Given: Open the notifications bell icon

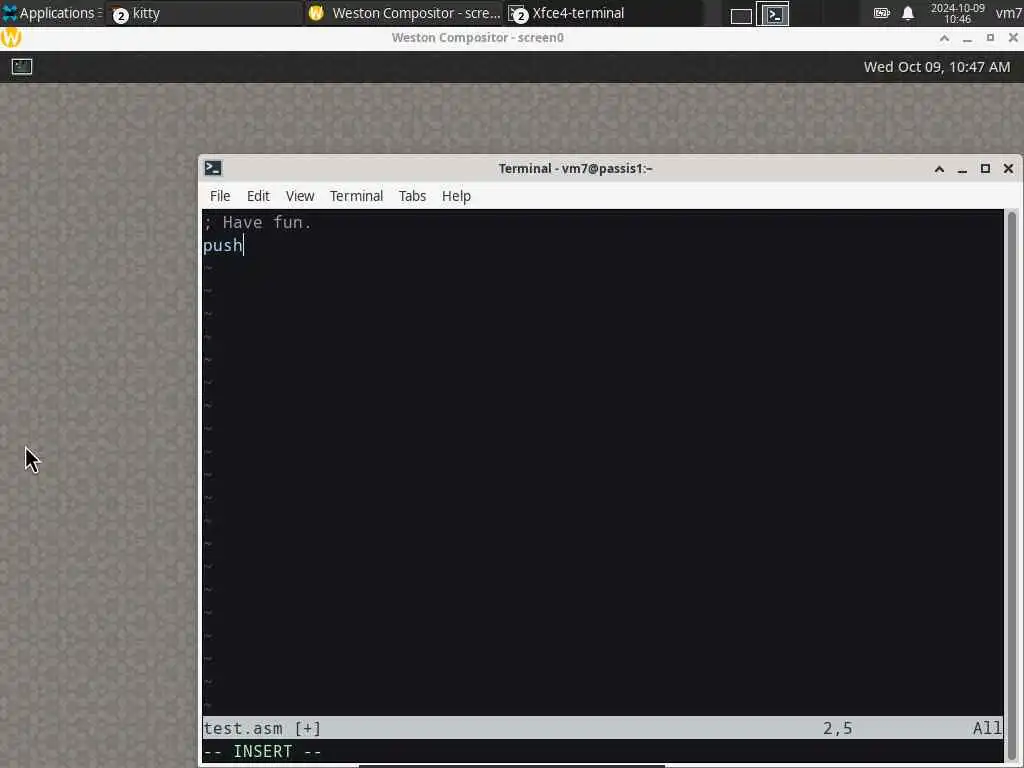Looking at the screenshot, I should coord(908,13).
